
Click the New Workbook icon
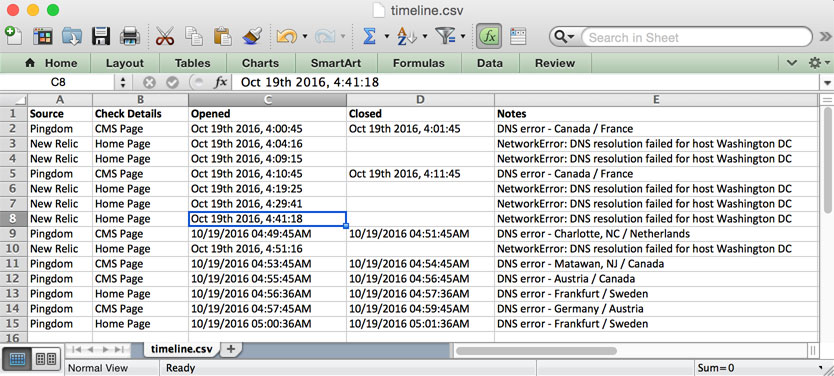pyautogui.click(x=13, y=37)
